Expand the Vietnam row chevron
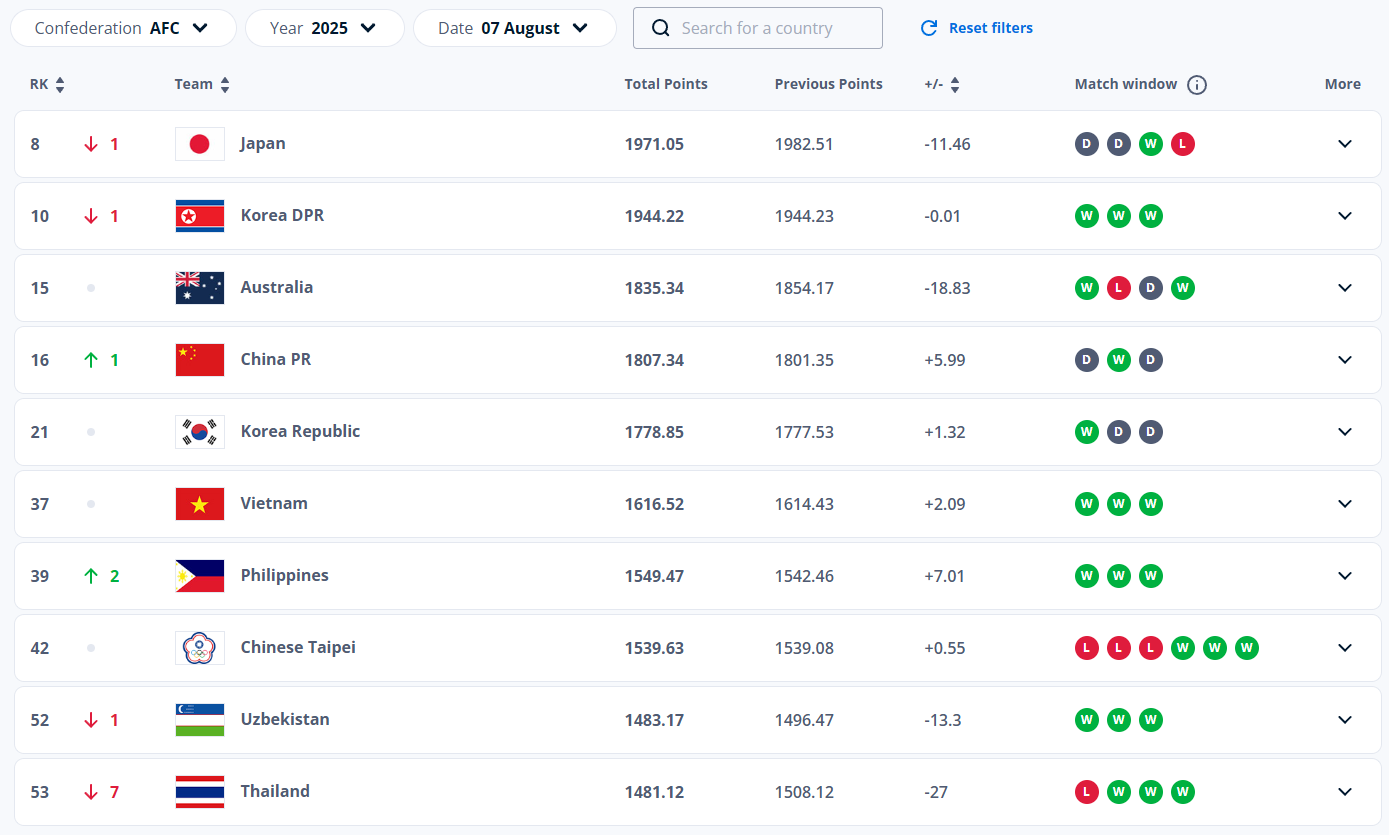Image resolution: width=1389 pixels, height=835 pixels. (x=1345, y=504)
